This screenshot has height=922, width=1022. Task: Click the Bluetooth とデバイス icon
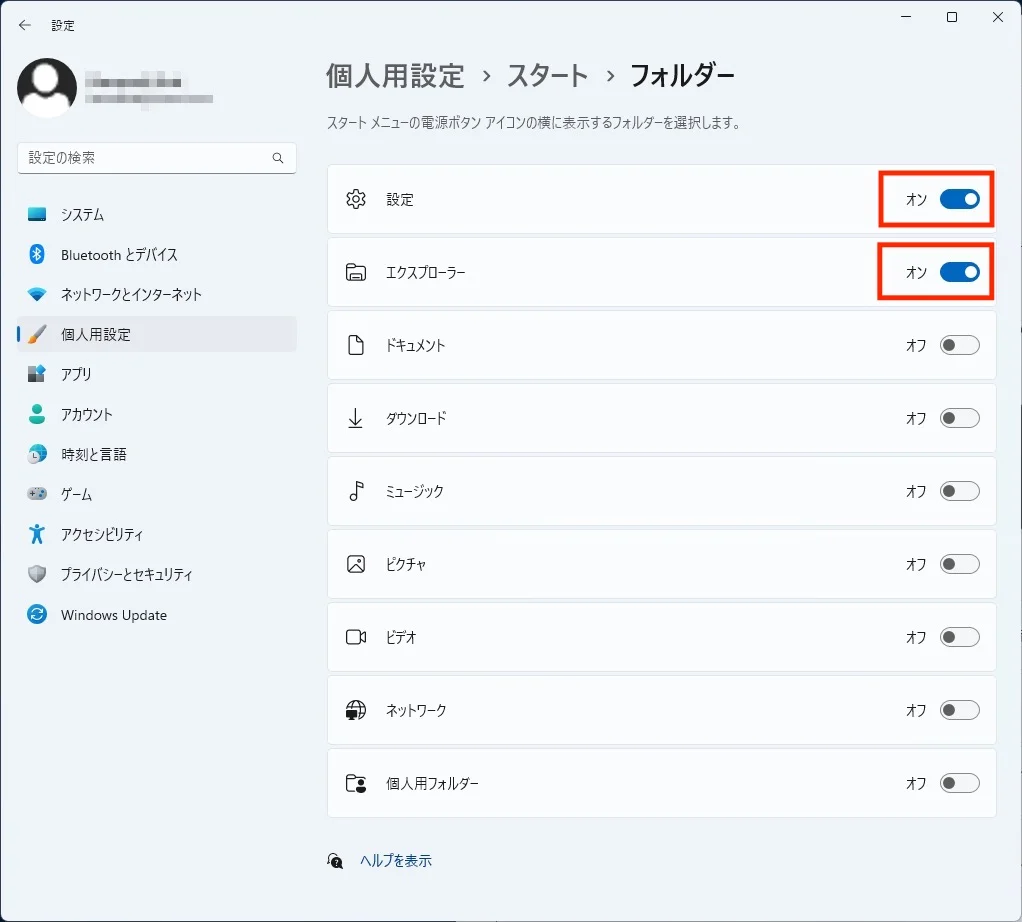(37, 255)
